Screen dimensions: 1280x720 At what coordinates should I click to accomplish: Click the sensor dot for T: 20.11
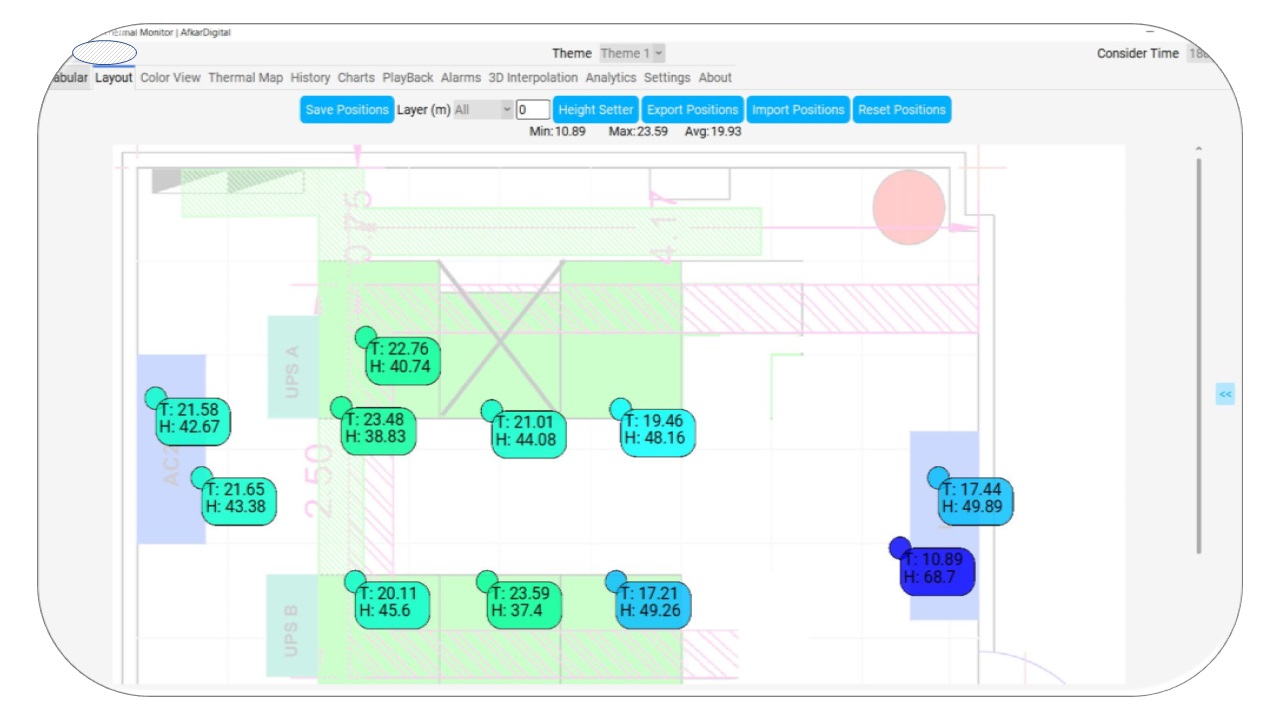[x=355, y=581]
